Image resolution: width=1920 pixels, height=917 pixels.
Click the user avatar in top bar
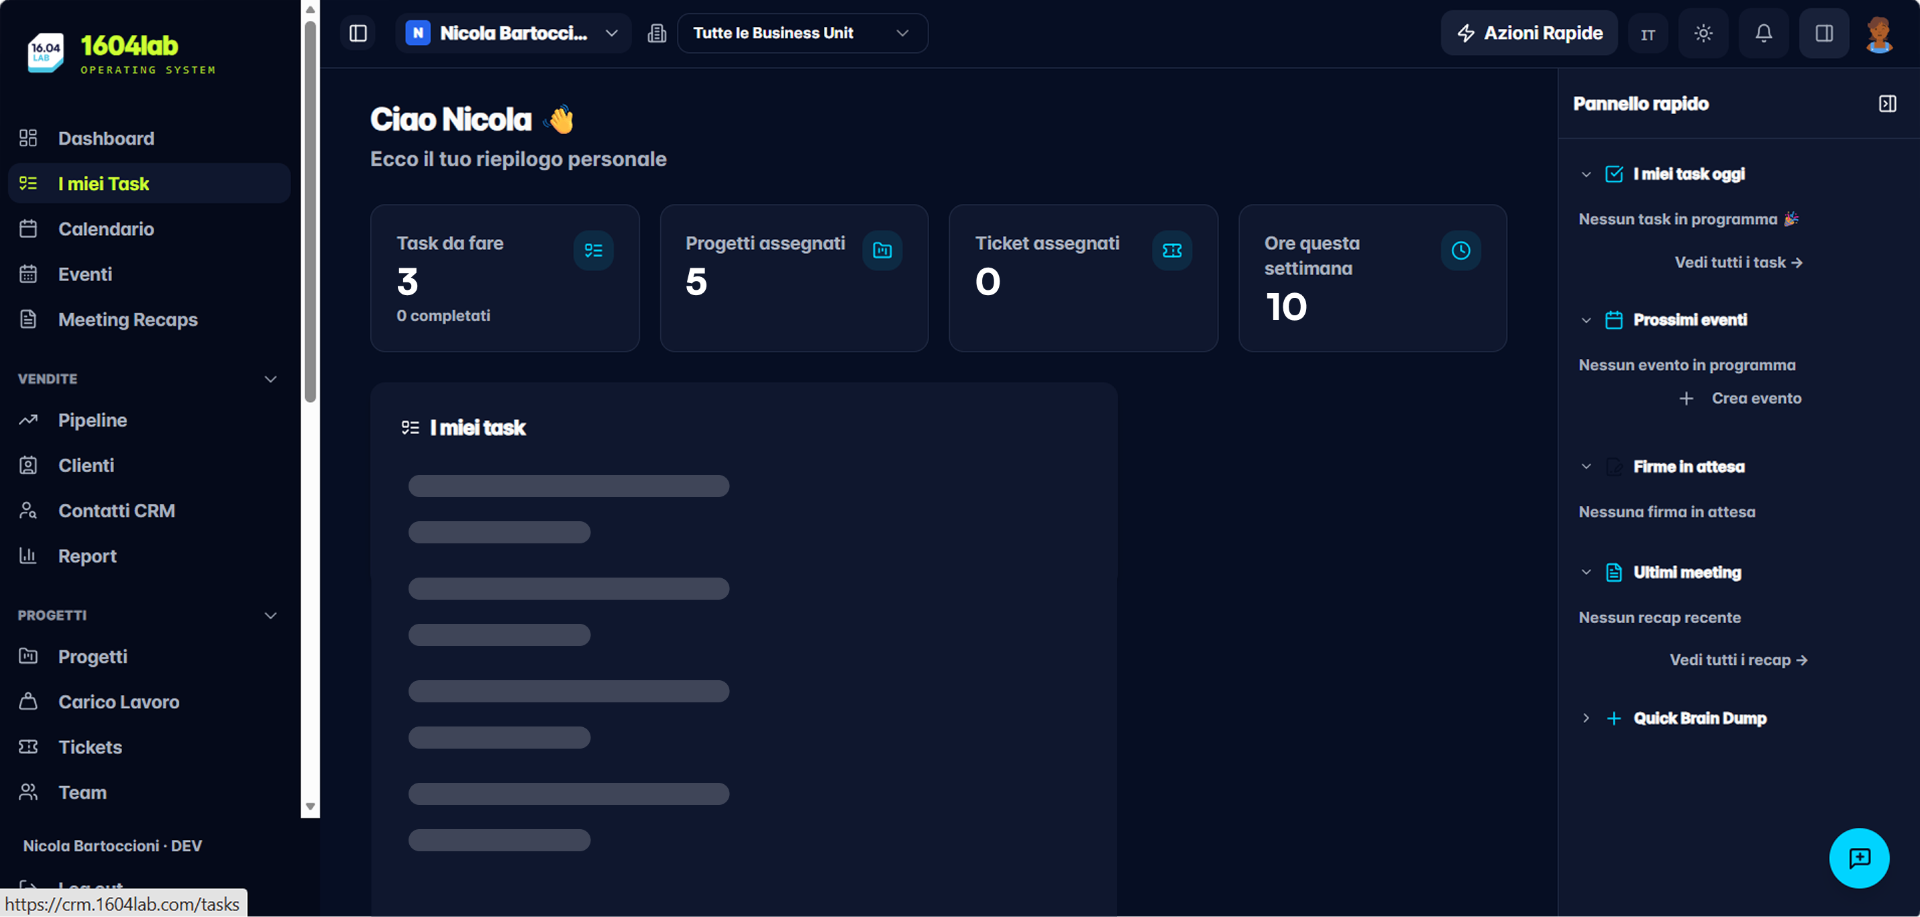[1879, 33]
